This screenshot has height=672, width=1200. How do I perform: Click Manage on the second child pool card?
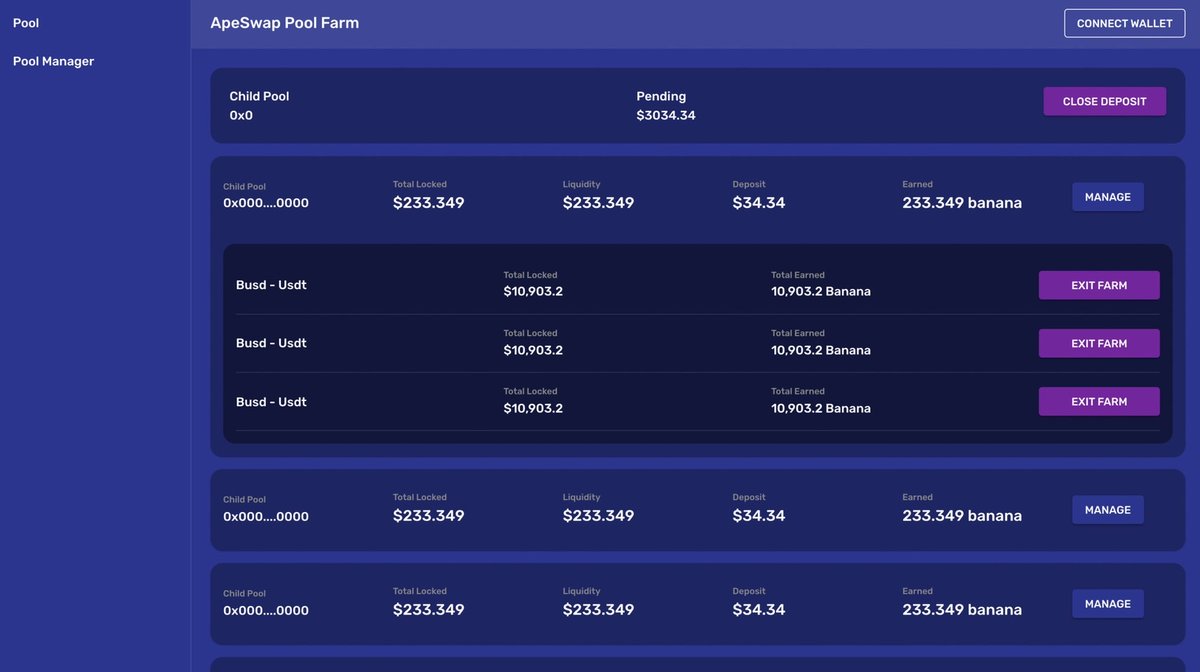(x=1107, y=510)
